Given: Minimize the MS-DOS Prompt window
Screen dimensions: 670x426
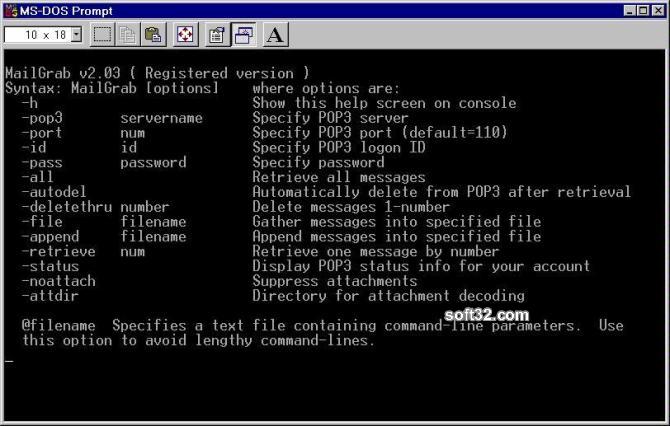Looking at the screenshot, I should click(x=629, y=11).
